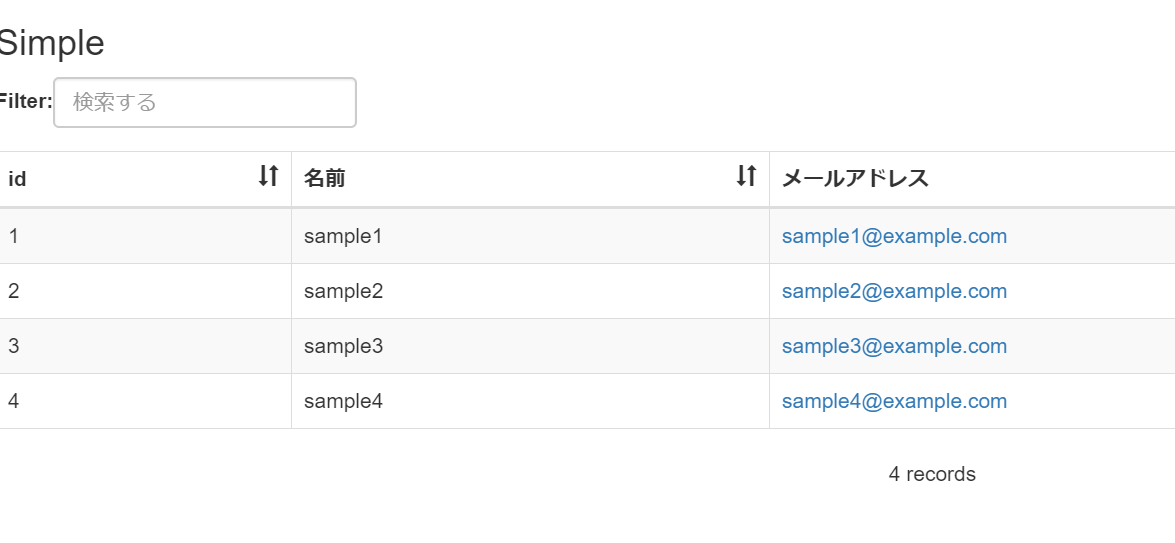The image size is (1175, 543).
Task: Click the 名前 column header label
Action: [325, 179]
